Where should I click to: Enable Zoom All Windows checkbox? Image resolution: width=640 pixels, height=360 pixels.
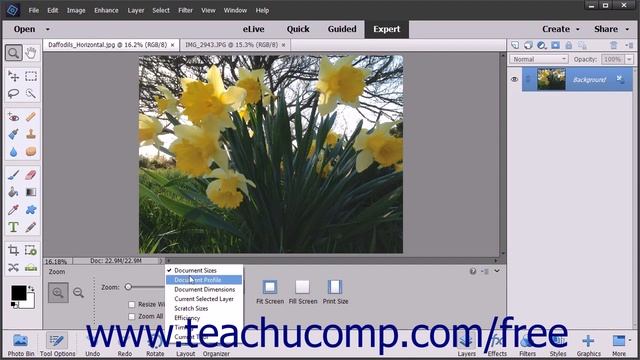[131, 316]
